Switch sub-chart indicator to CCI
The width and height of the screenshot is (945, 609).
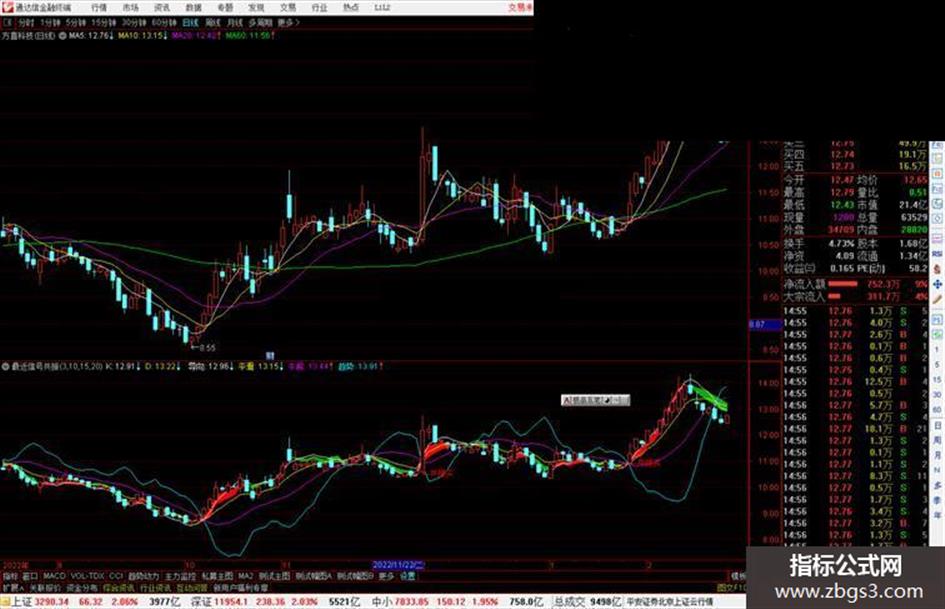tap(116, 576)
